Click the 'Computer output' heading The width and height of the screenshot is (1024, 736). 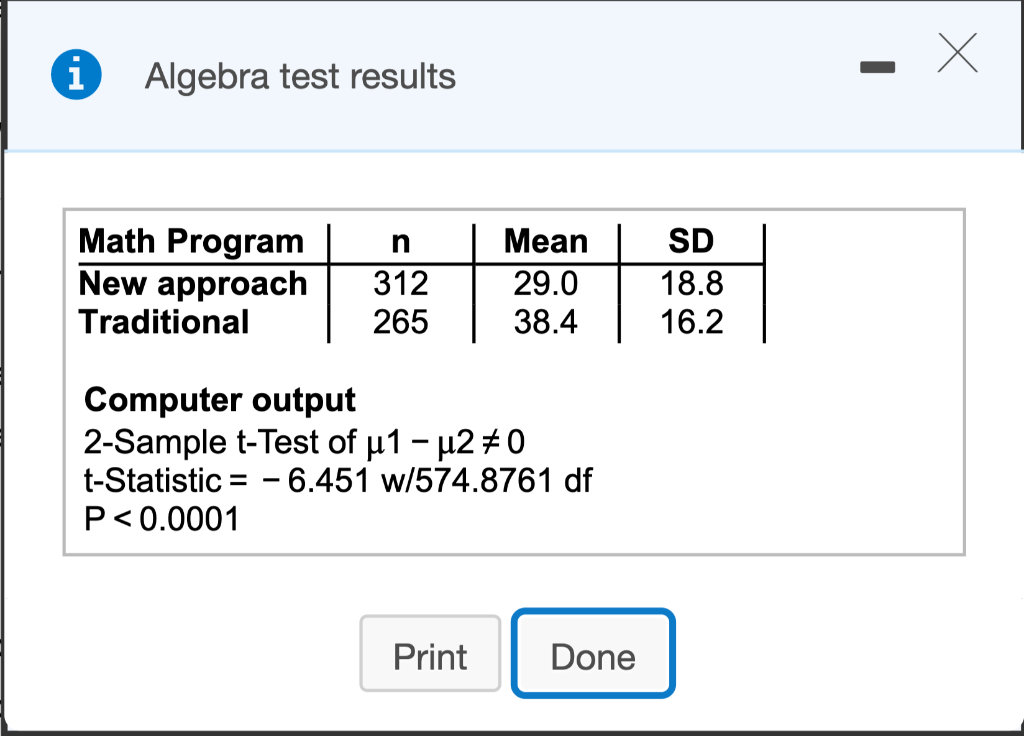[x=220, y=400]
